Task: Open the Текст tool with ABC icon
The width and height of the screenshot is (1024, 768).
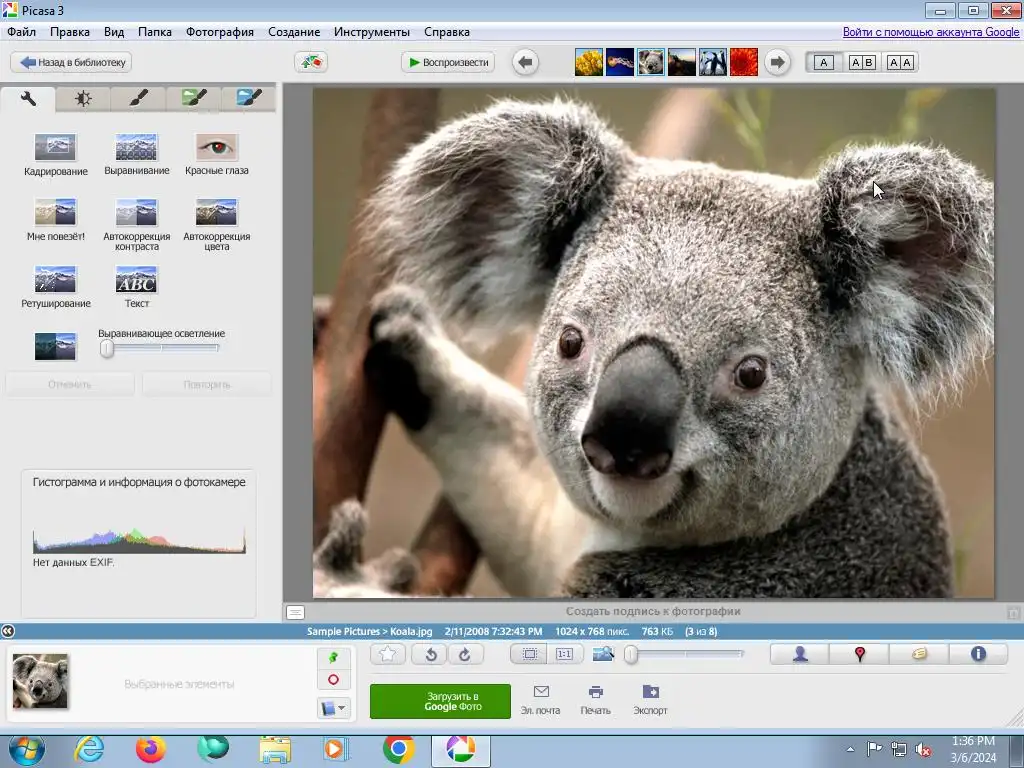Action: coord(136,280)
